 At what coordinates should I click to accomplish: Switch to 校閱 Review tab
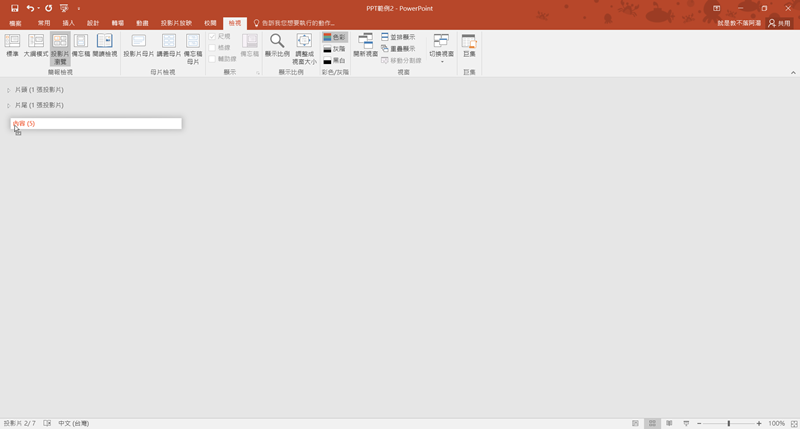point(210,23)
